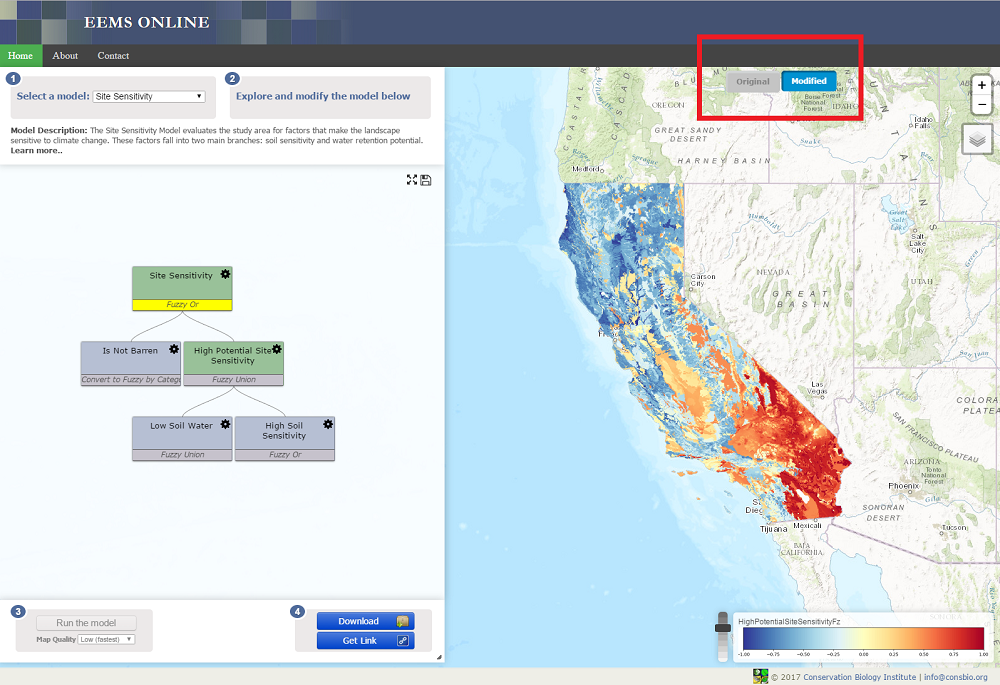Open gear on High Soil Sensitivity node
Image resolution: width=1000 pixels, height=685 pixels.
328,424
